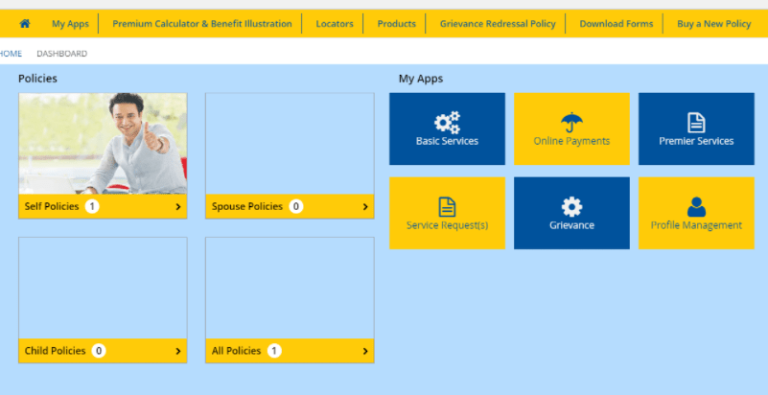
Task: Click the DASHBOARD breadcrumb
Action: 62,53
